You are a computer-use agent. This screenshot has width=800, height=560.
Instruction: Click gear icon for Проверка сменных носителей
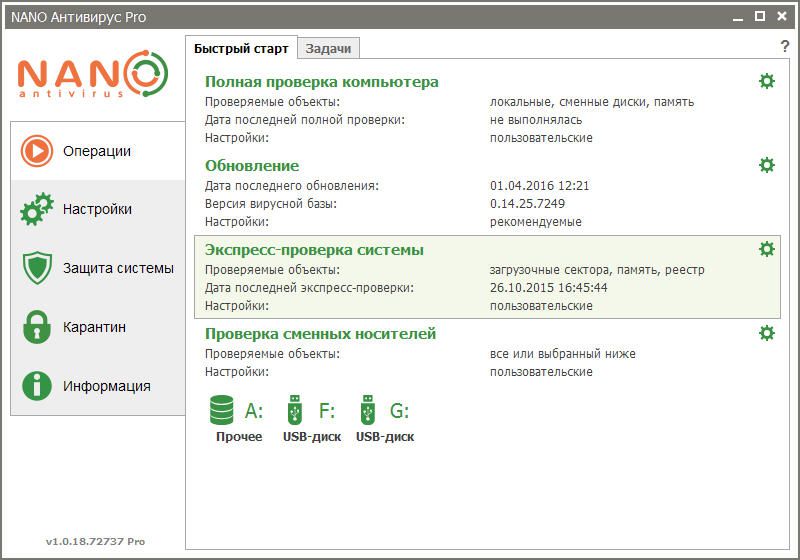coord(766,333)
